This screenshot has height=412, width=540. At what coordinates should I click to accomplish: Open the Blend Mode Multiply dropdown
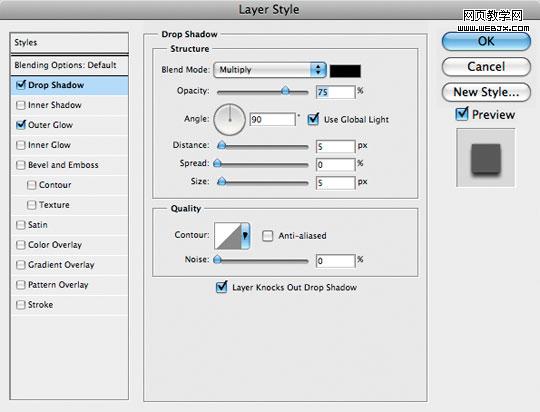270,70
